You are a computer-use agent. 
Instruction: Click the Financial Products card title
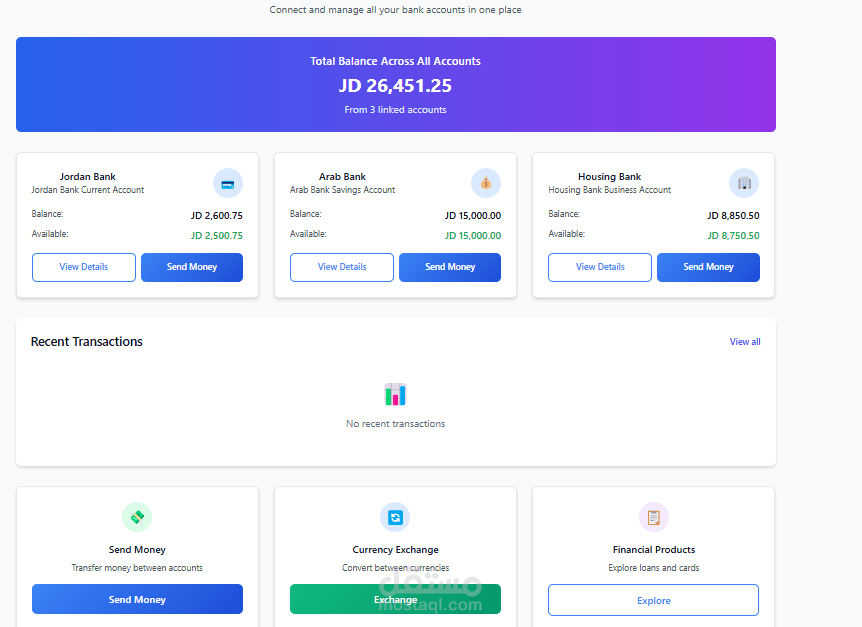[654, 550]
